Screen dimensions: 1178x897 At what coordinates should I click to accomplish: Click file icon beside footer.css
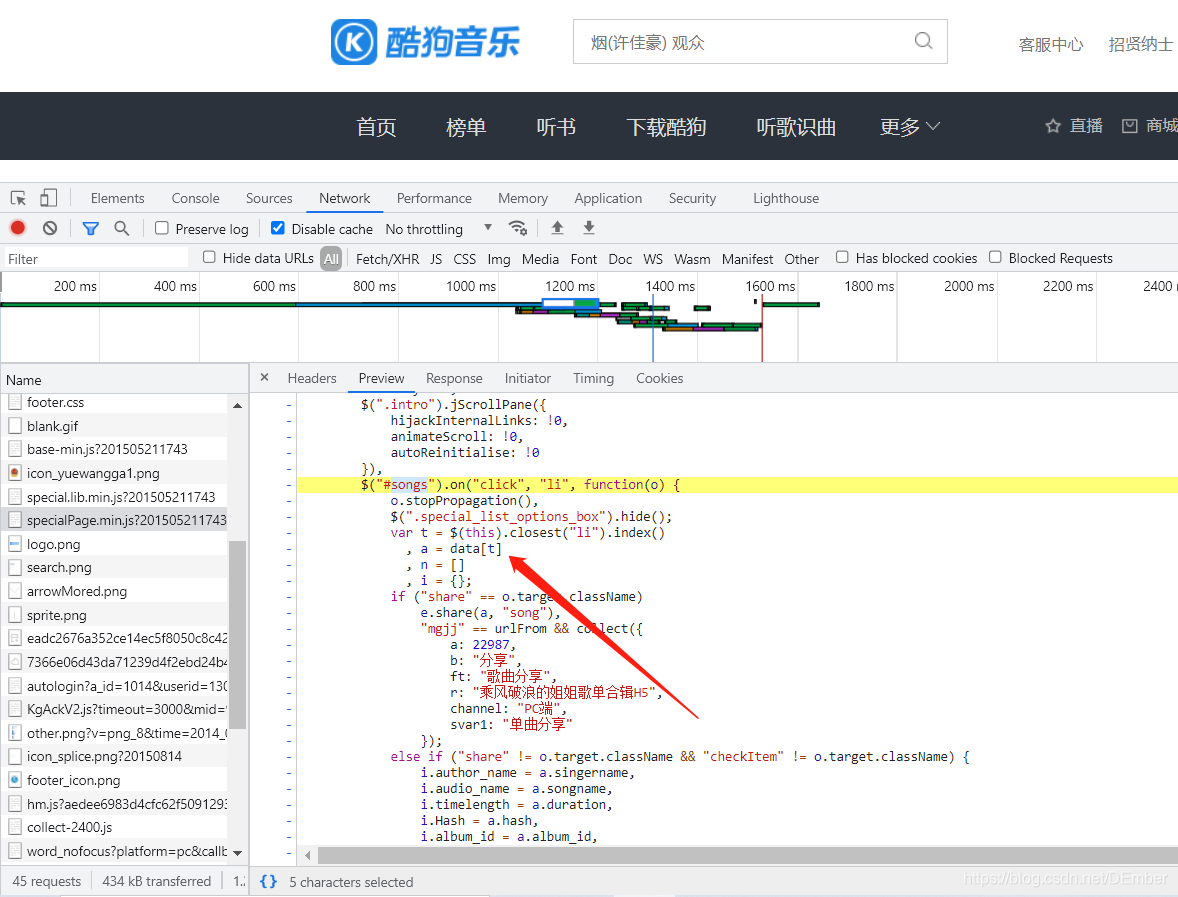(14, 403)
